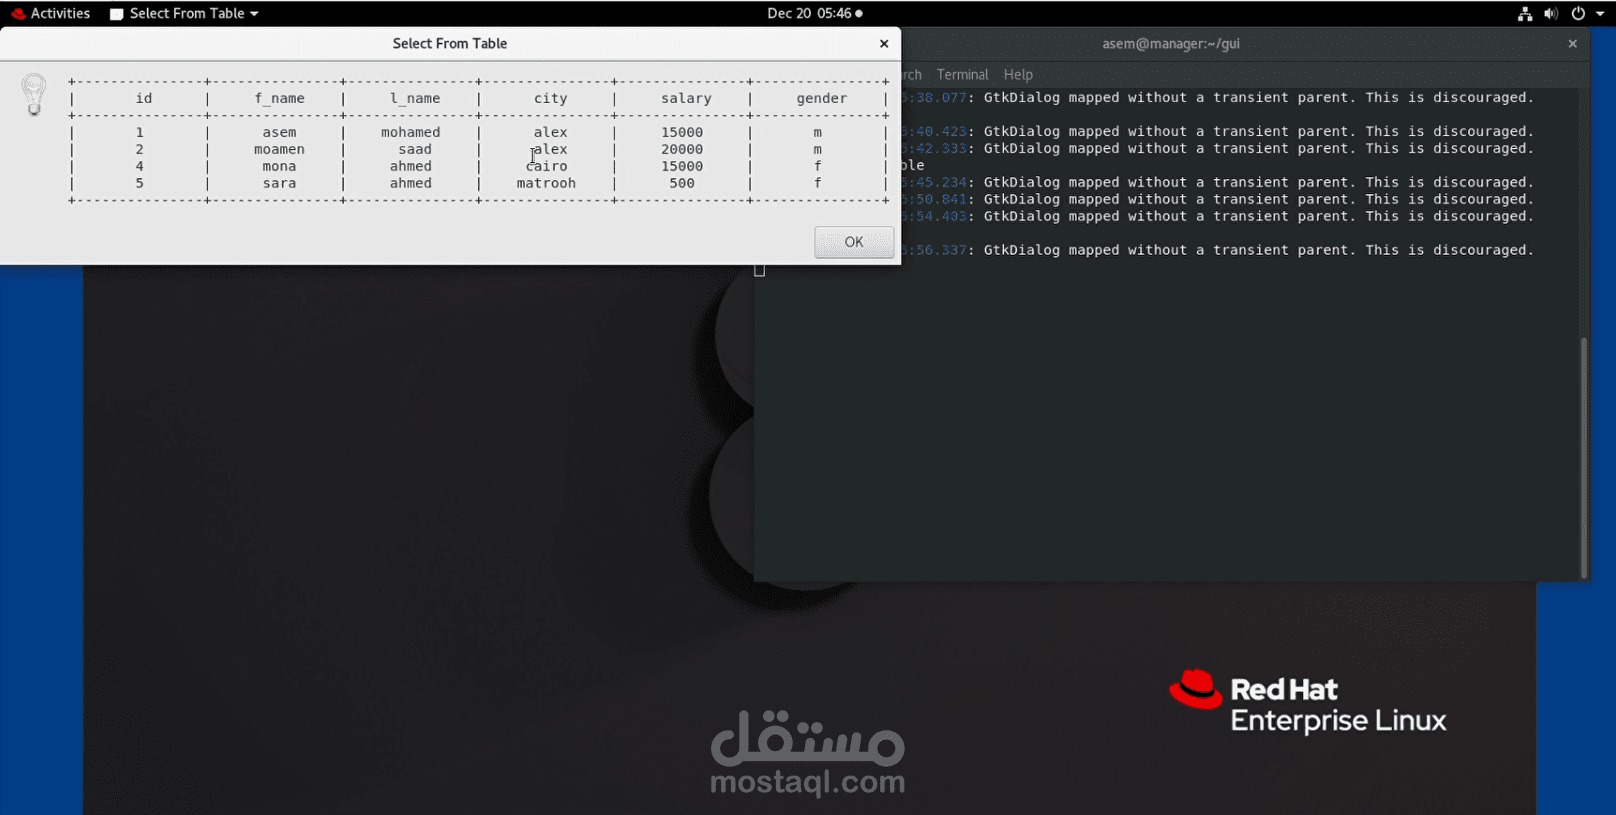Image resolution: width=1616 pixels, height=815 pixels.
Task: Click the 'gender' column header
Action: click(822, 98)
